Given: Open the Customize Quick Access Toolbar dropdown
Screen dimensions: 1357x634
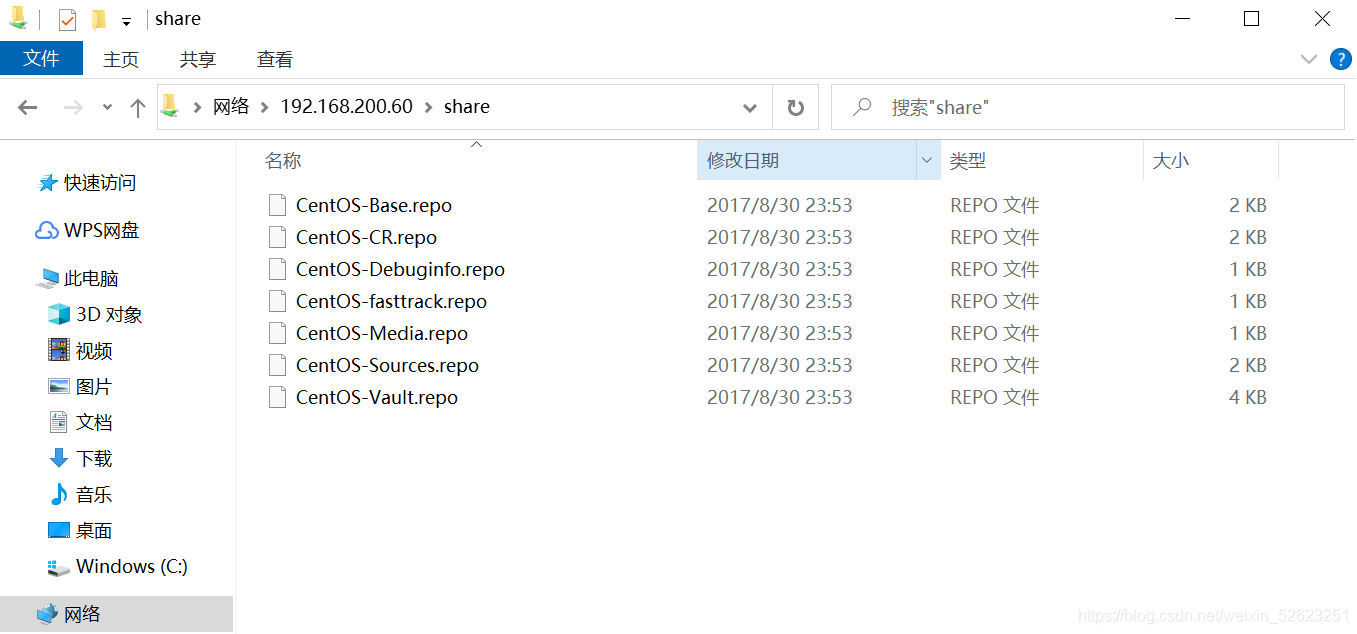Looking at the screenshot, I should (126, 21).
